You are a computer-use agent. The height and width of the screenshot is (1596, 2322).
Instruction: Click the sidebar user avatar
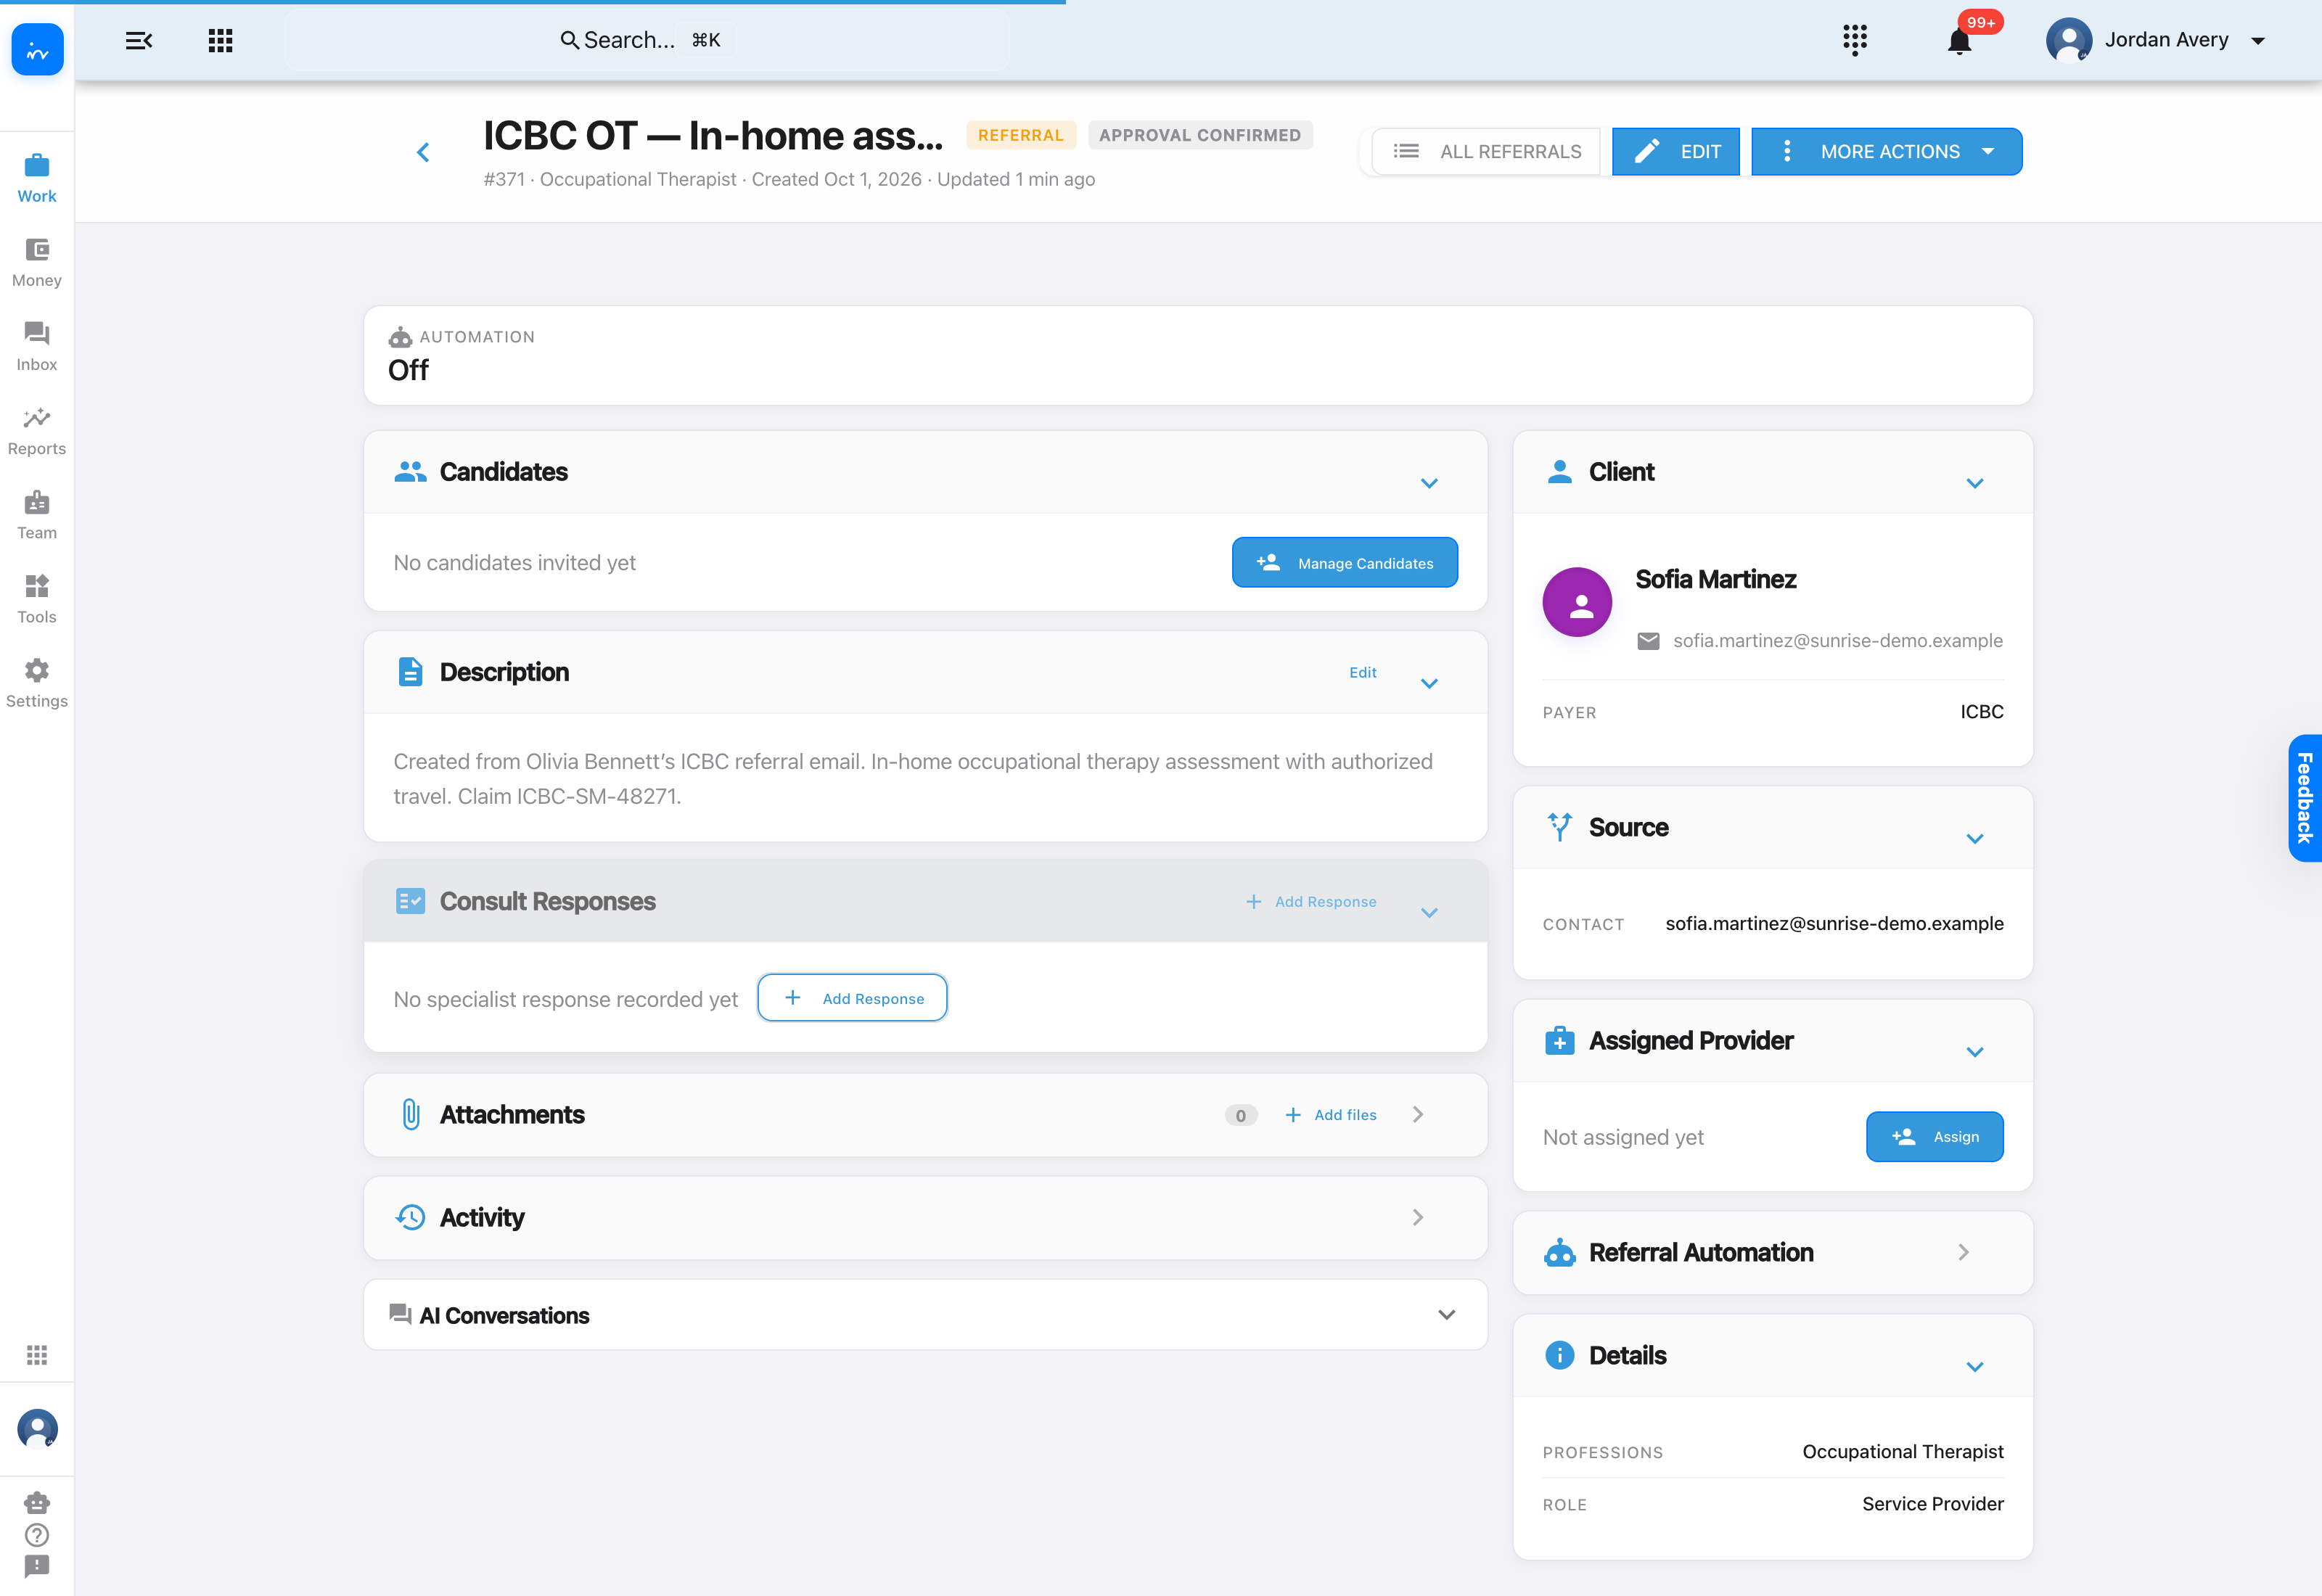[x=38, y=1429]
